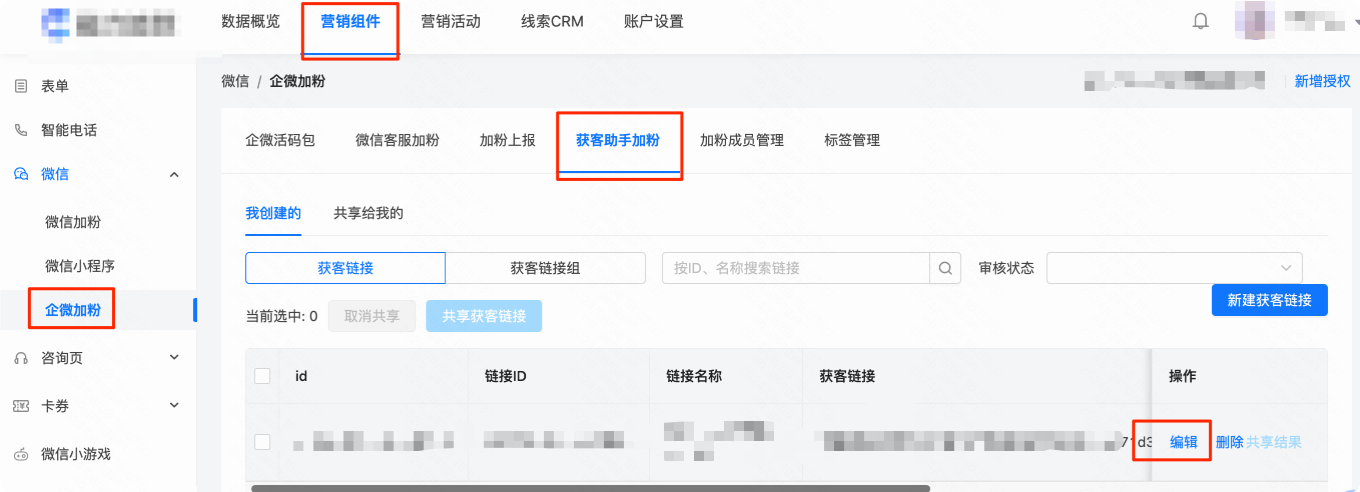Click the 链接名称 column header
The height and width of the screenshot is (492, 1360).
pyautogui.click(x=694, y=376)
